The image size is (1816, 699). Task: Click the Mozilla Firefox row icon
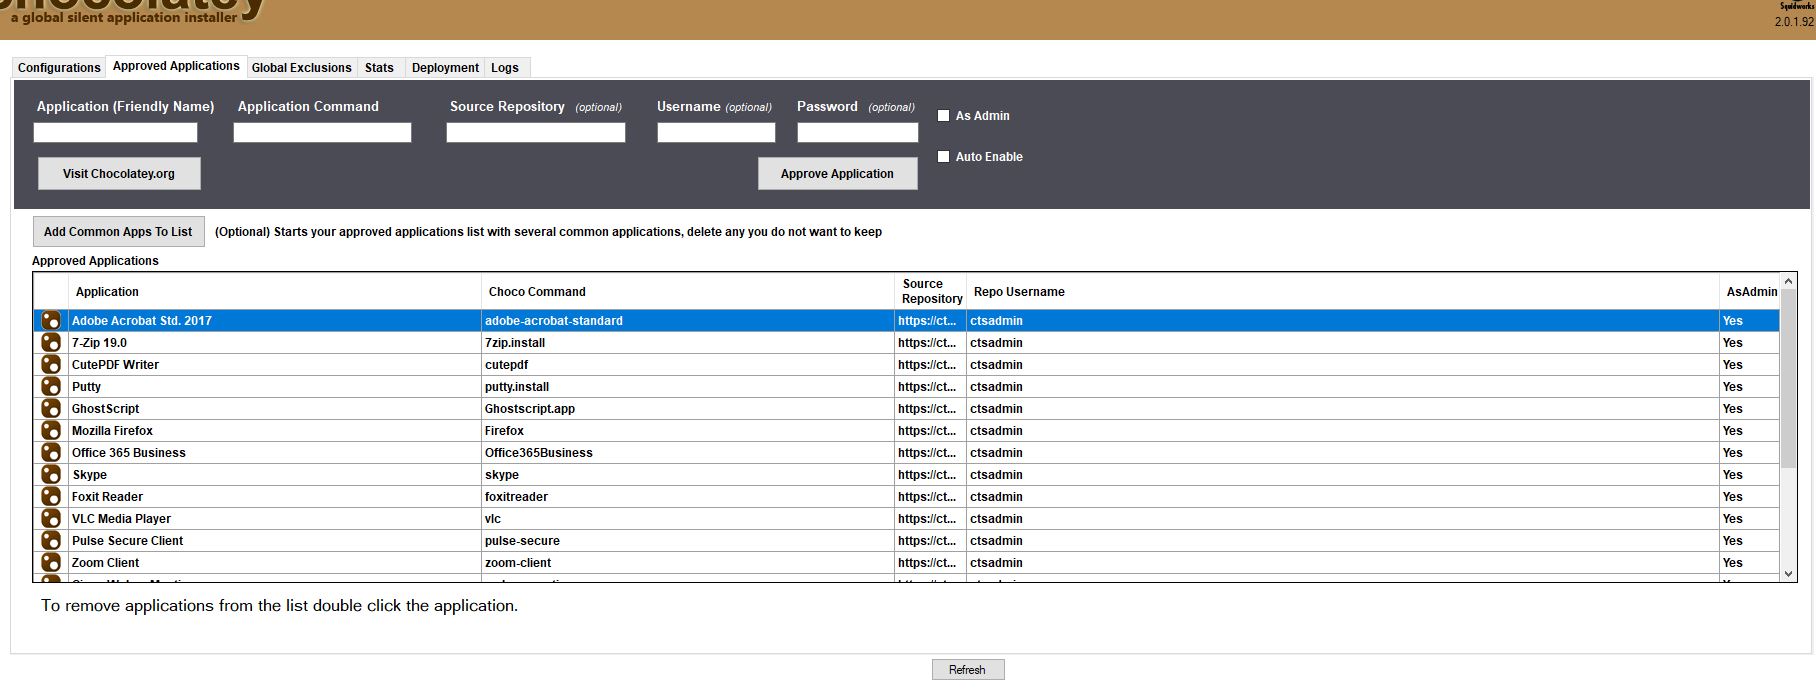click(51, 431)
